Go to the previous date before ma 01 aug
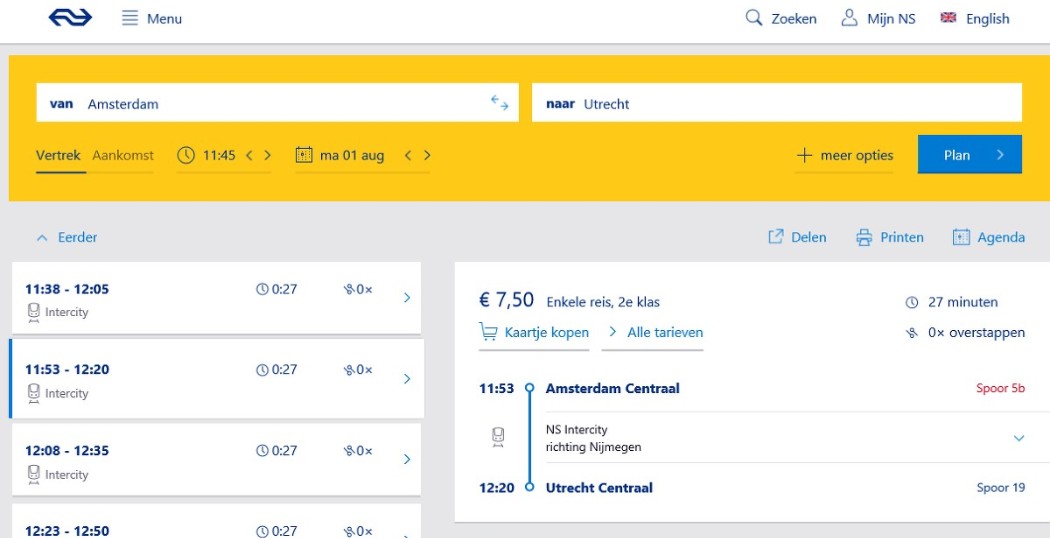 click(x=408, y=155)
